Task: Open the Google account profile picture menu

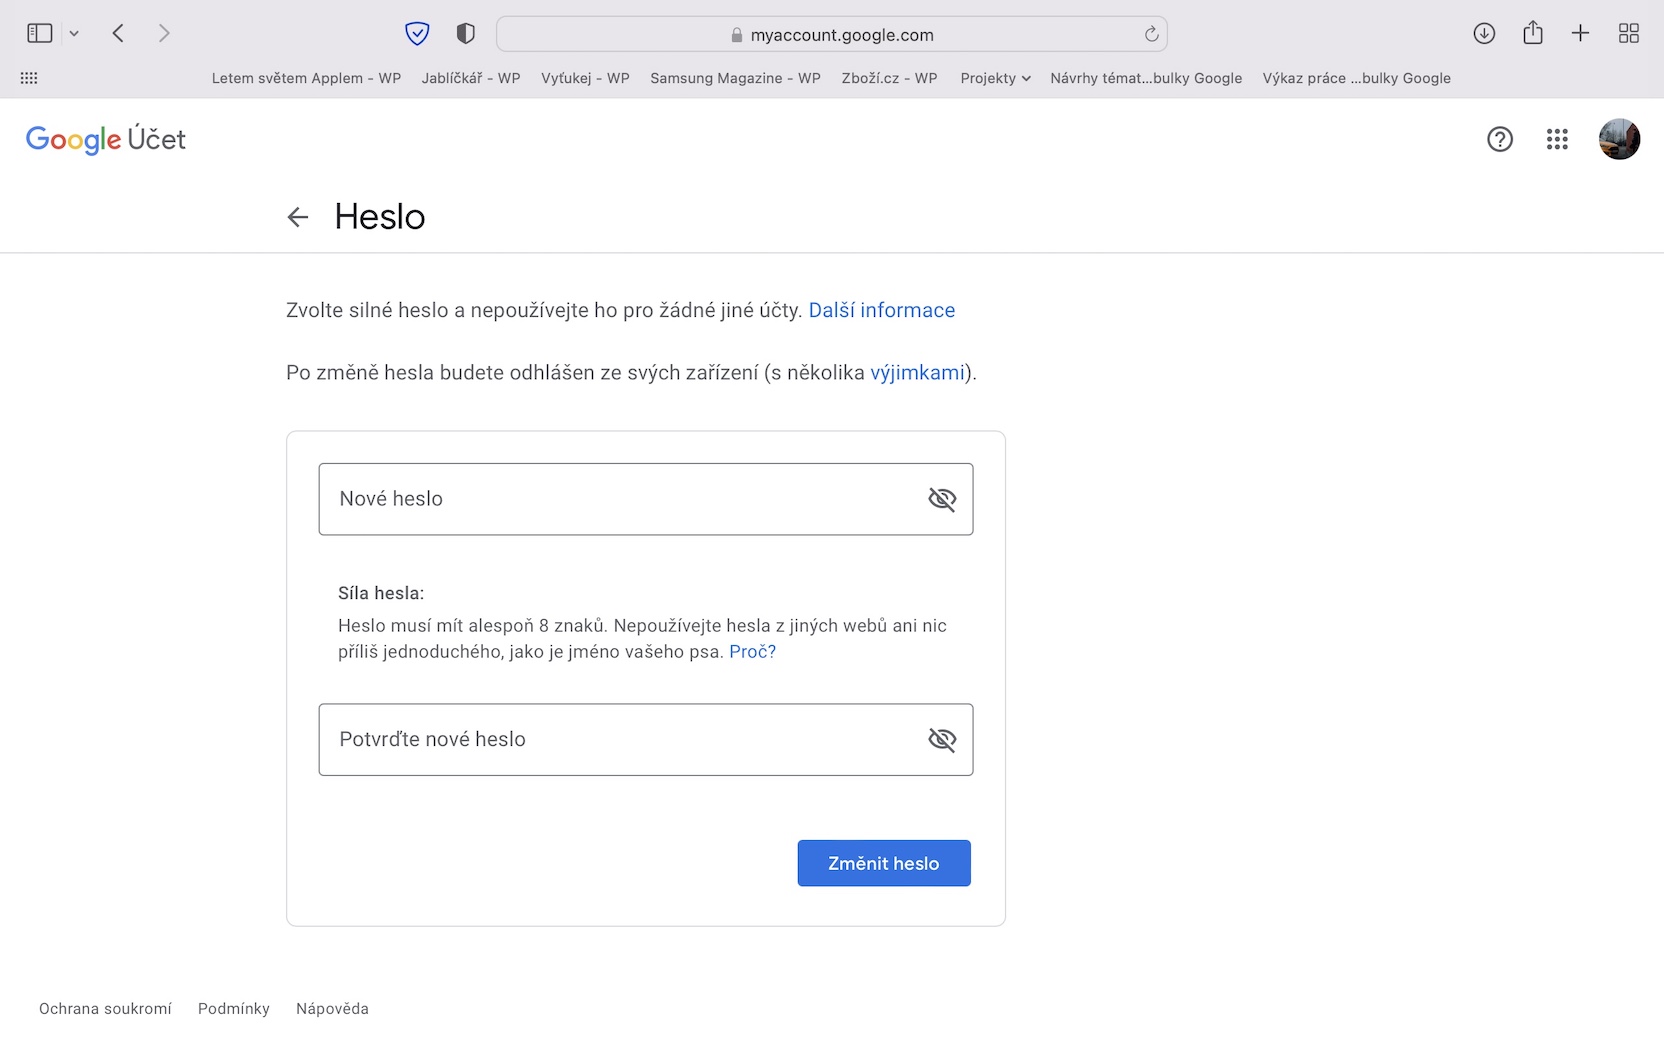Action: click(x=1619, y=139)
